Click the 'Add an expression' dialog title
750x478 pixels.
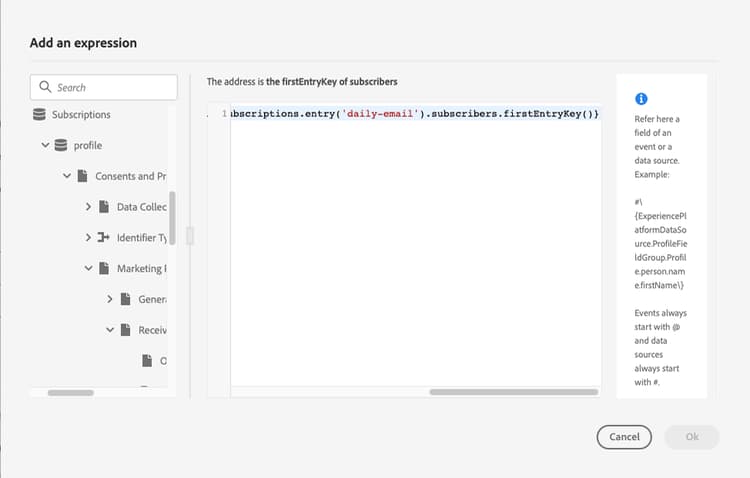coord(83,43)
